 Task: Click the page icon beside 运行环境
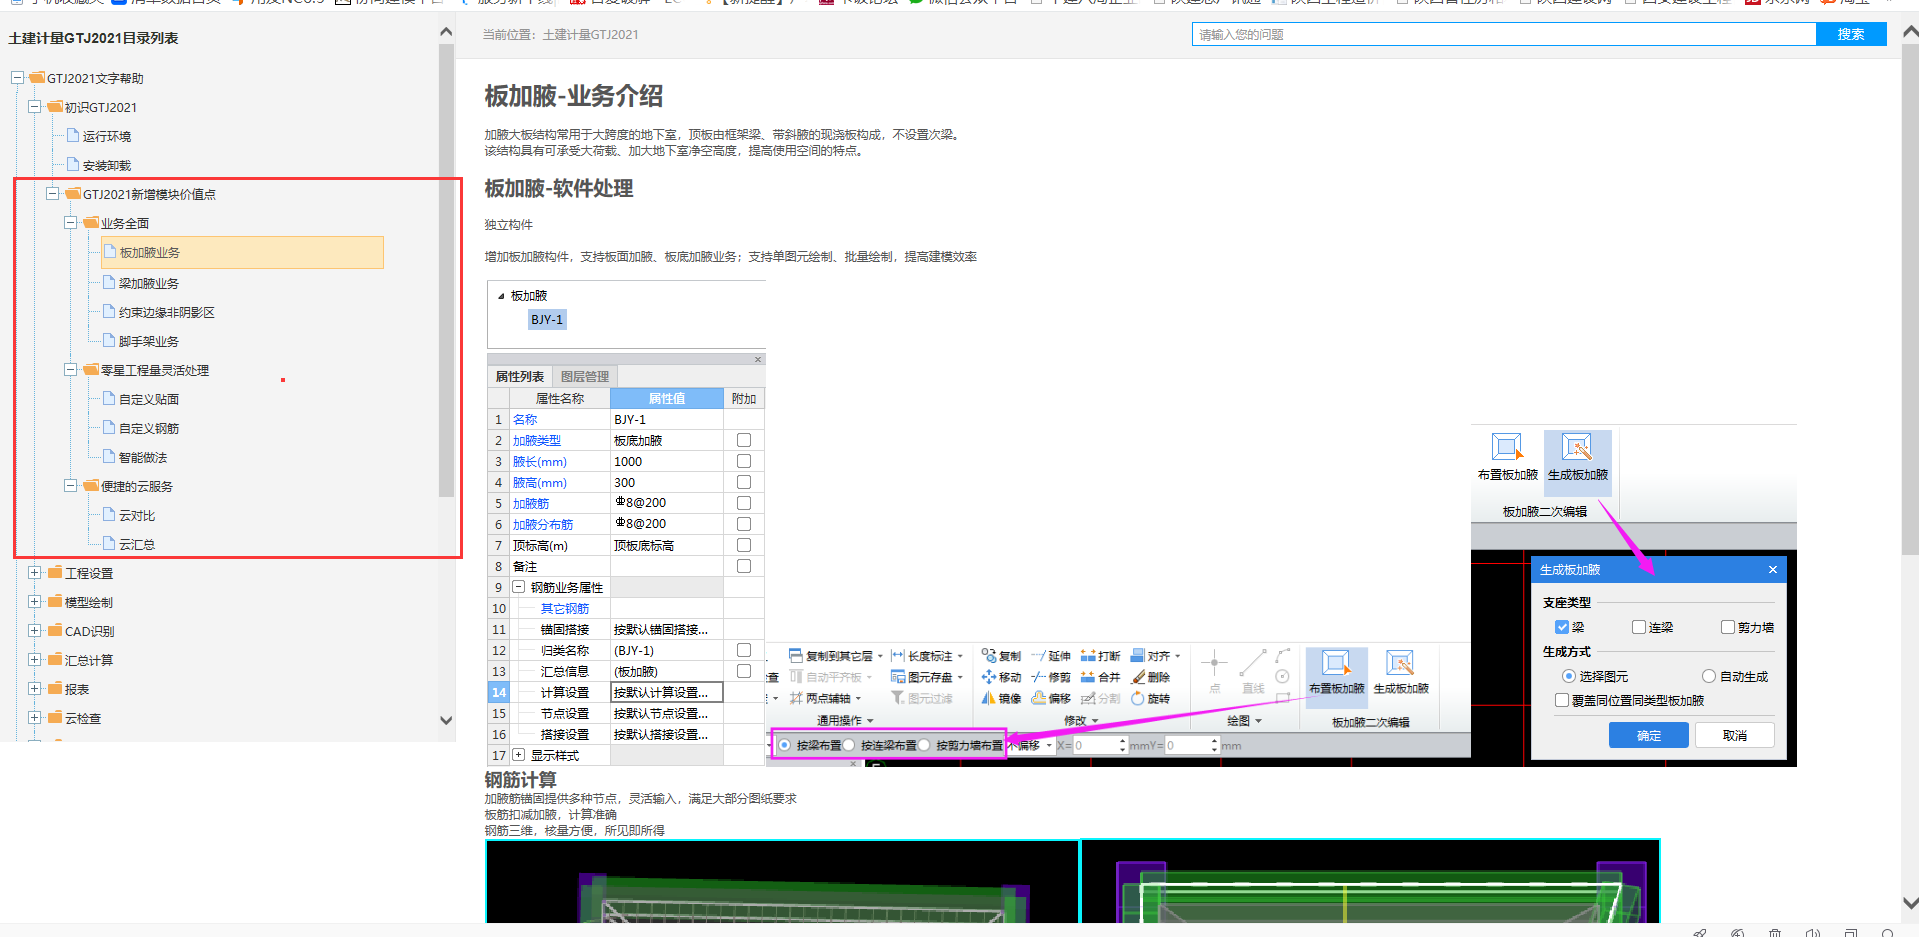coord(73,135)
